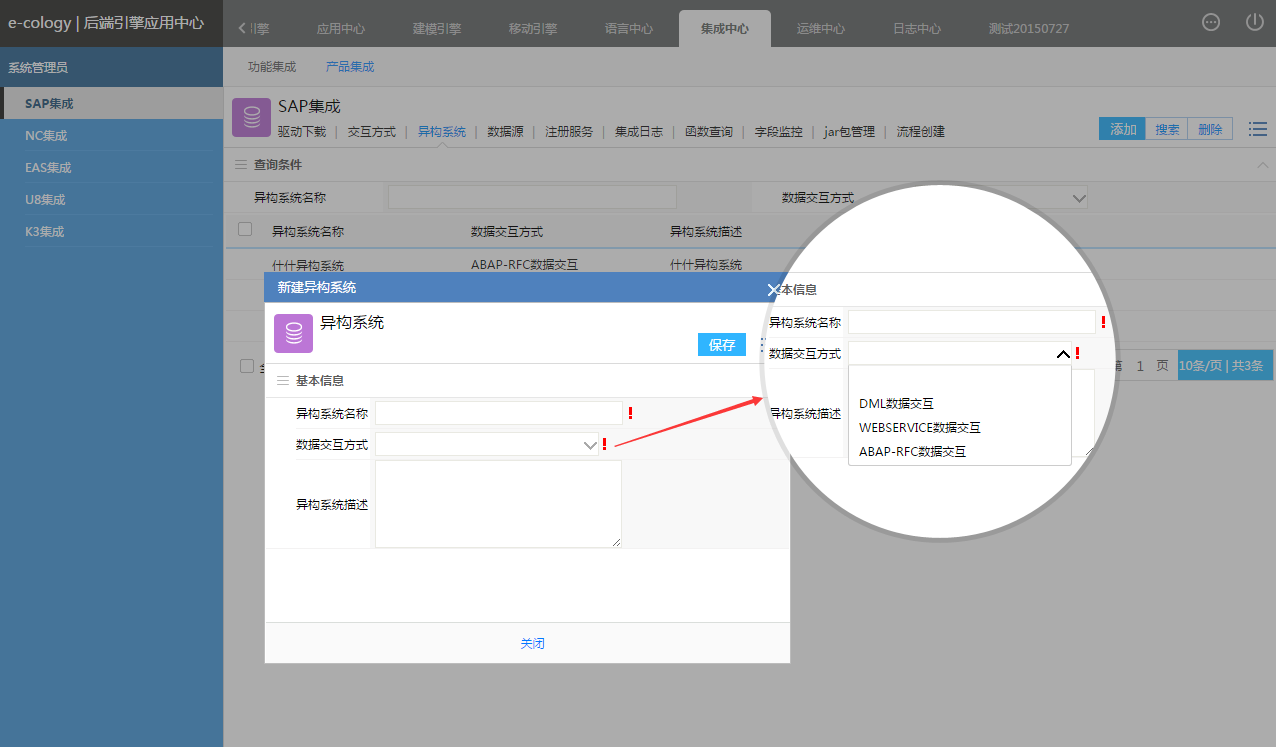The image size is (1276, 747).
Task: Click the 异构系统描述 column header
Action: click(x=706, y=231)
